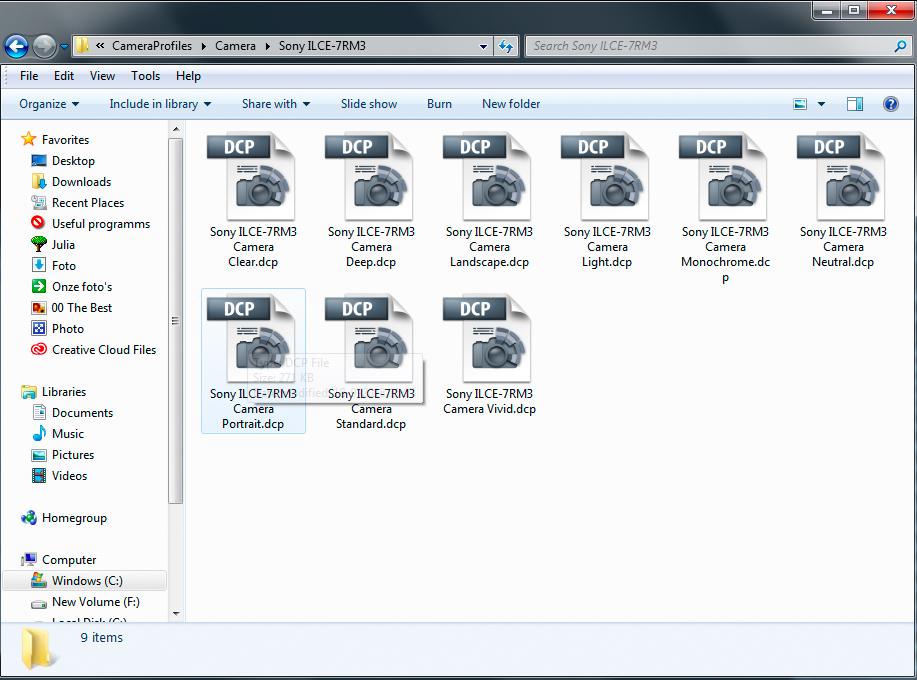Click the Back navigation arrow
This screenshot has width=917, height=680.
pyautogui.click(x=16, y=46)
